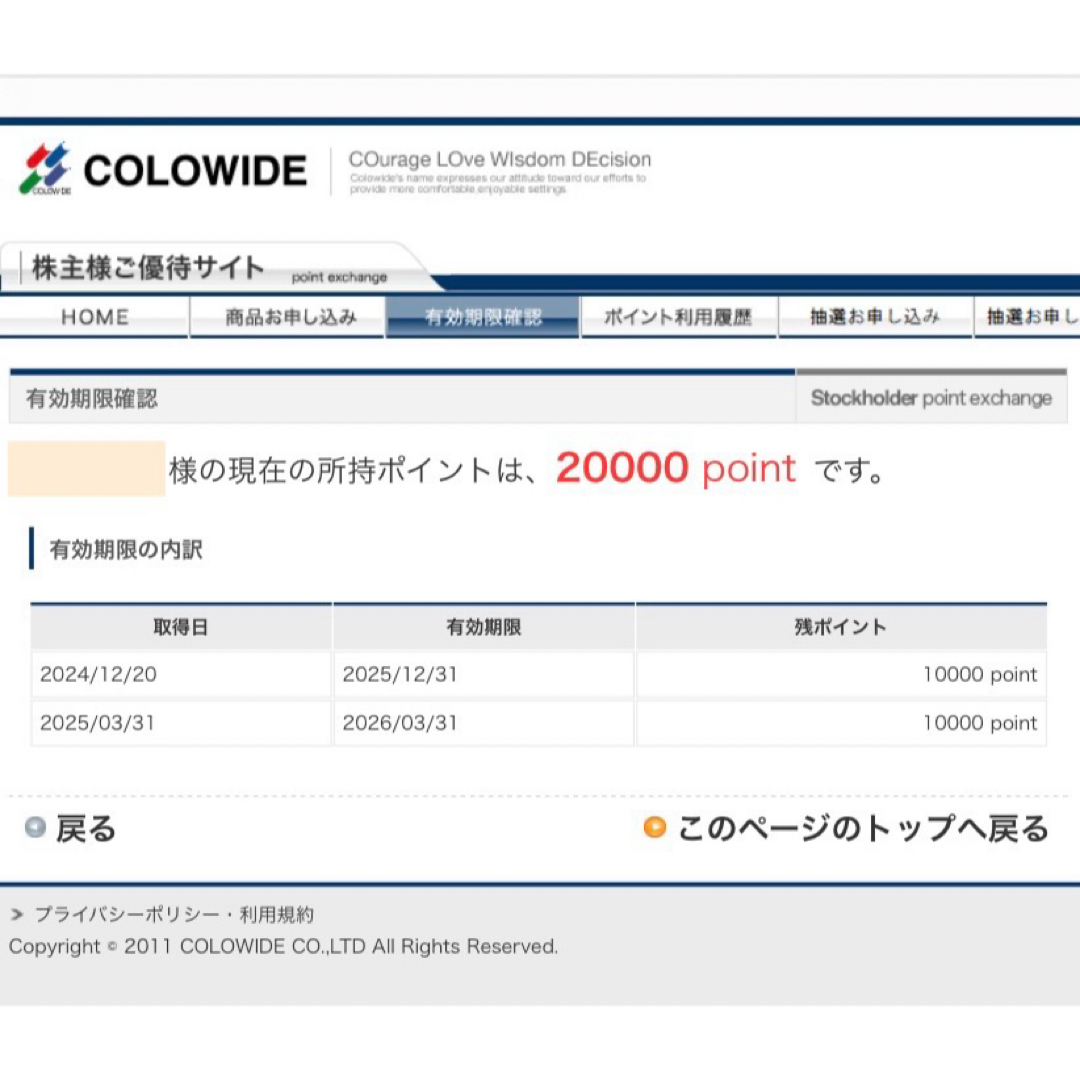Go to the 抽選お申し込み tab
This screenshot has height=1080, width=1080.
(875, 317)
